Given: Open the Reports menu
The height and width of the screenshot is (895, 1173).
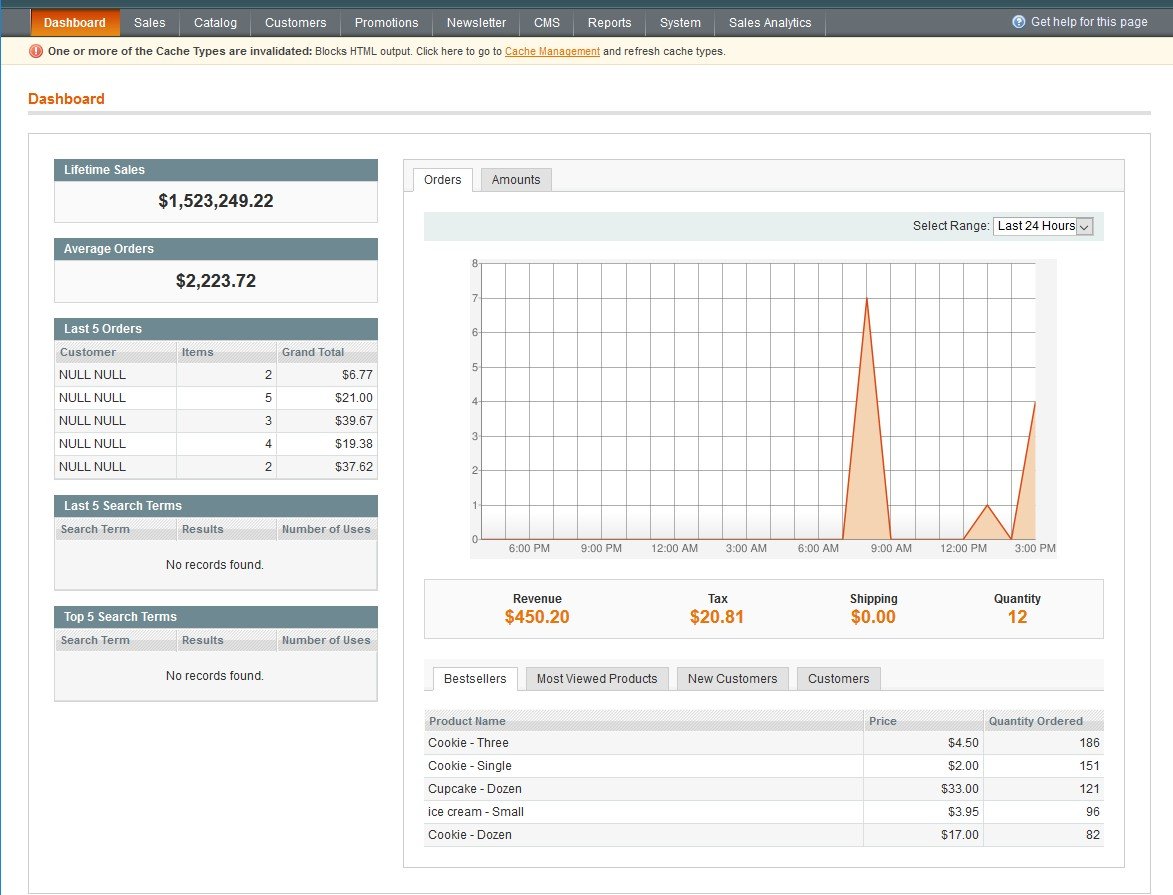Looking at the screenshot, I should (609, 23).
